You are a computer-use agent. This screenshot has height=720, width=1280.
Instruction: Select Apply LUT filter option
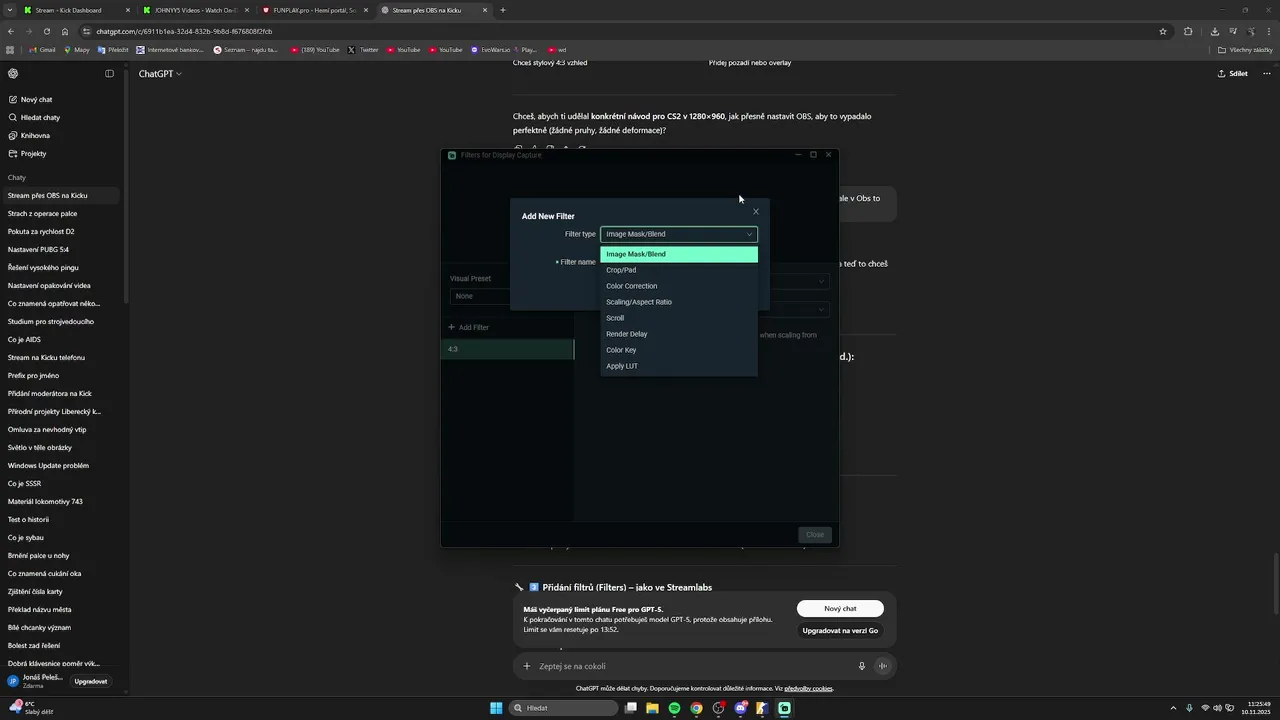(679, 366)
